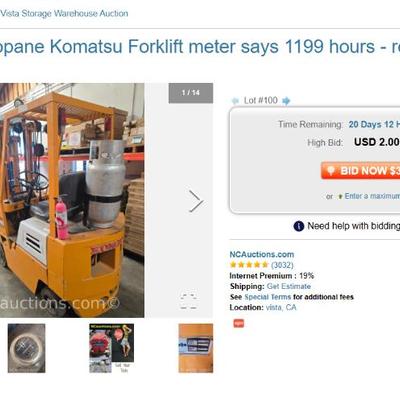Image resolution: width=400 pixels, height=400 pixels.
Task: Click the gavel icon on Bid Now button
Action: [330, 171]
